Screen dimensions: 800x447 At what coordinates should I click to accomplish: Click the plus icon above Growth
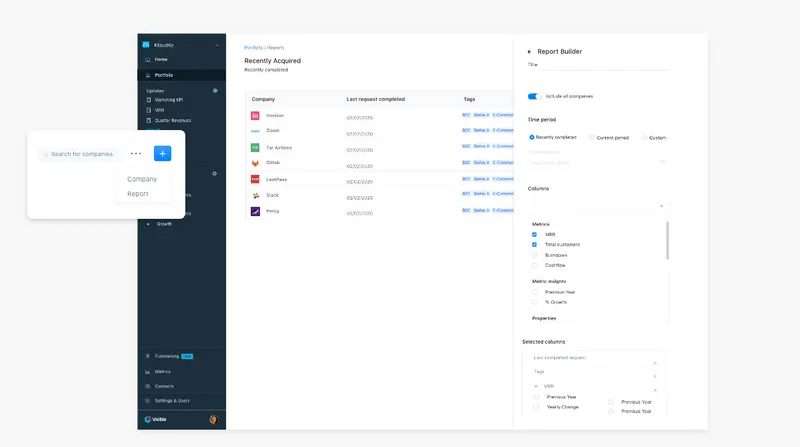[214, 173]
